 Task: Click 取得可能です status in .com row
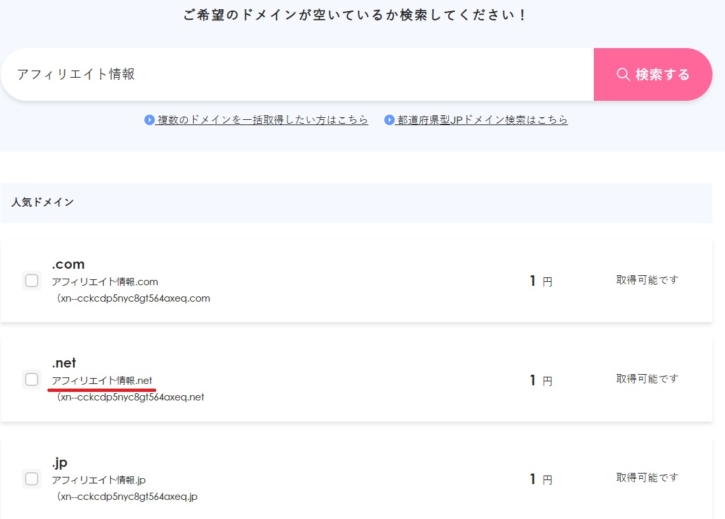pyautogui.click(x=647, y=280)
